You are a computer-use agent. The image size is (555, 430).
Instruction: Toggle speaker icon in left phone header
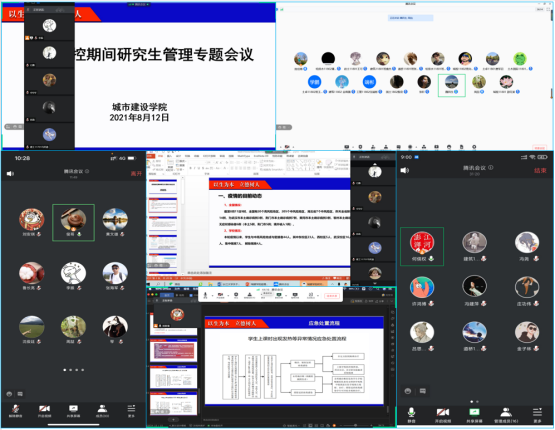tap(10, 173)
